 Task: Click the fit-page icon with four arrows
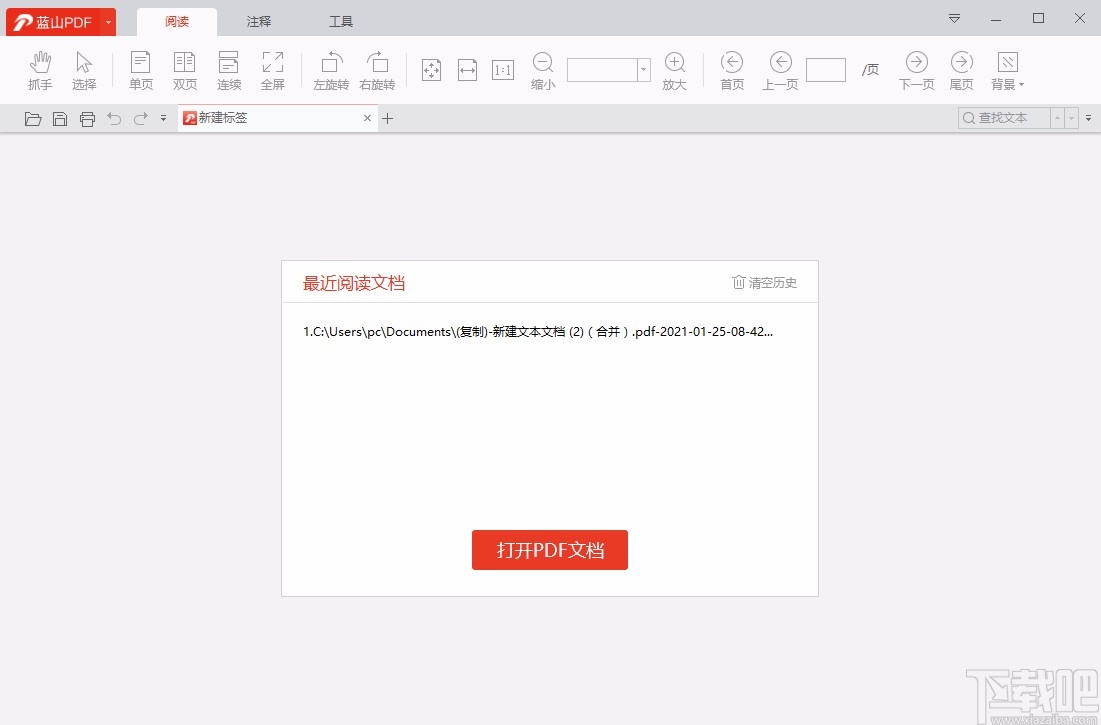pos(431,70)
